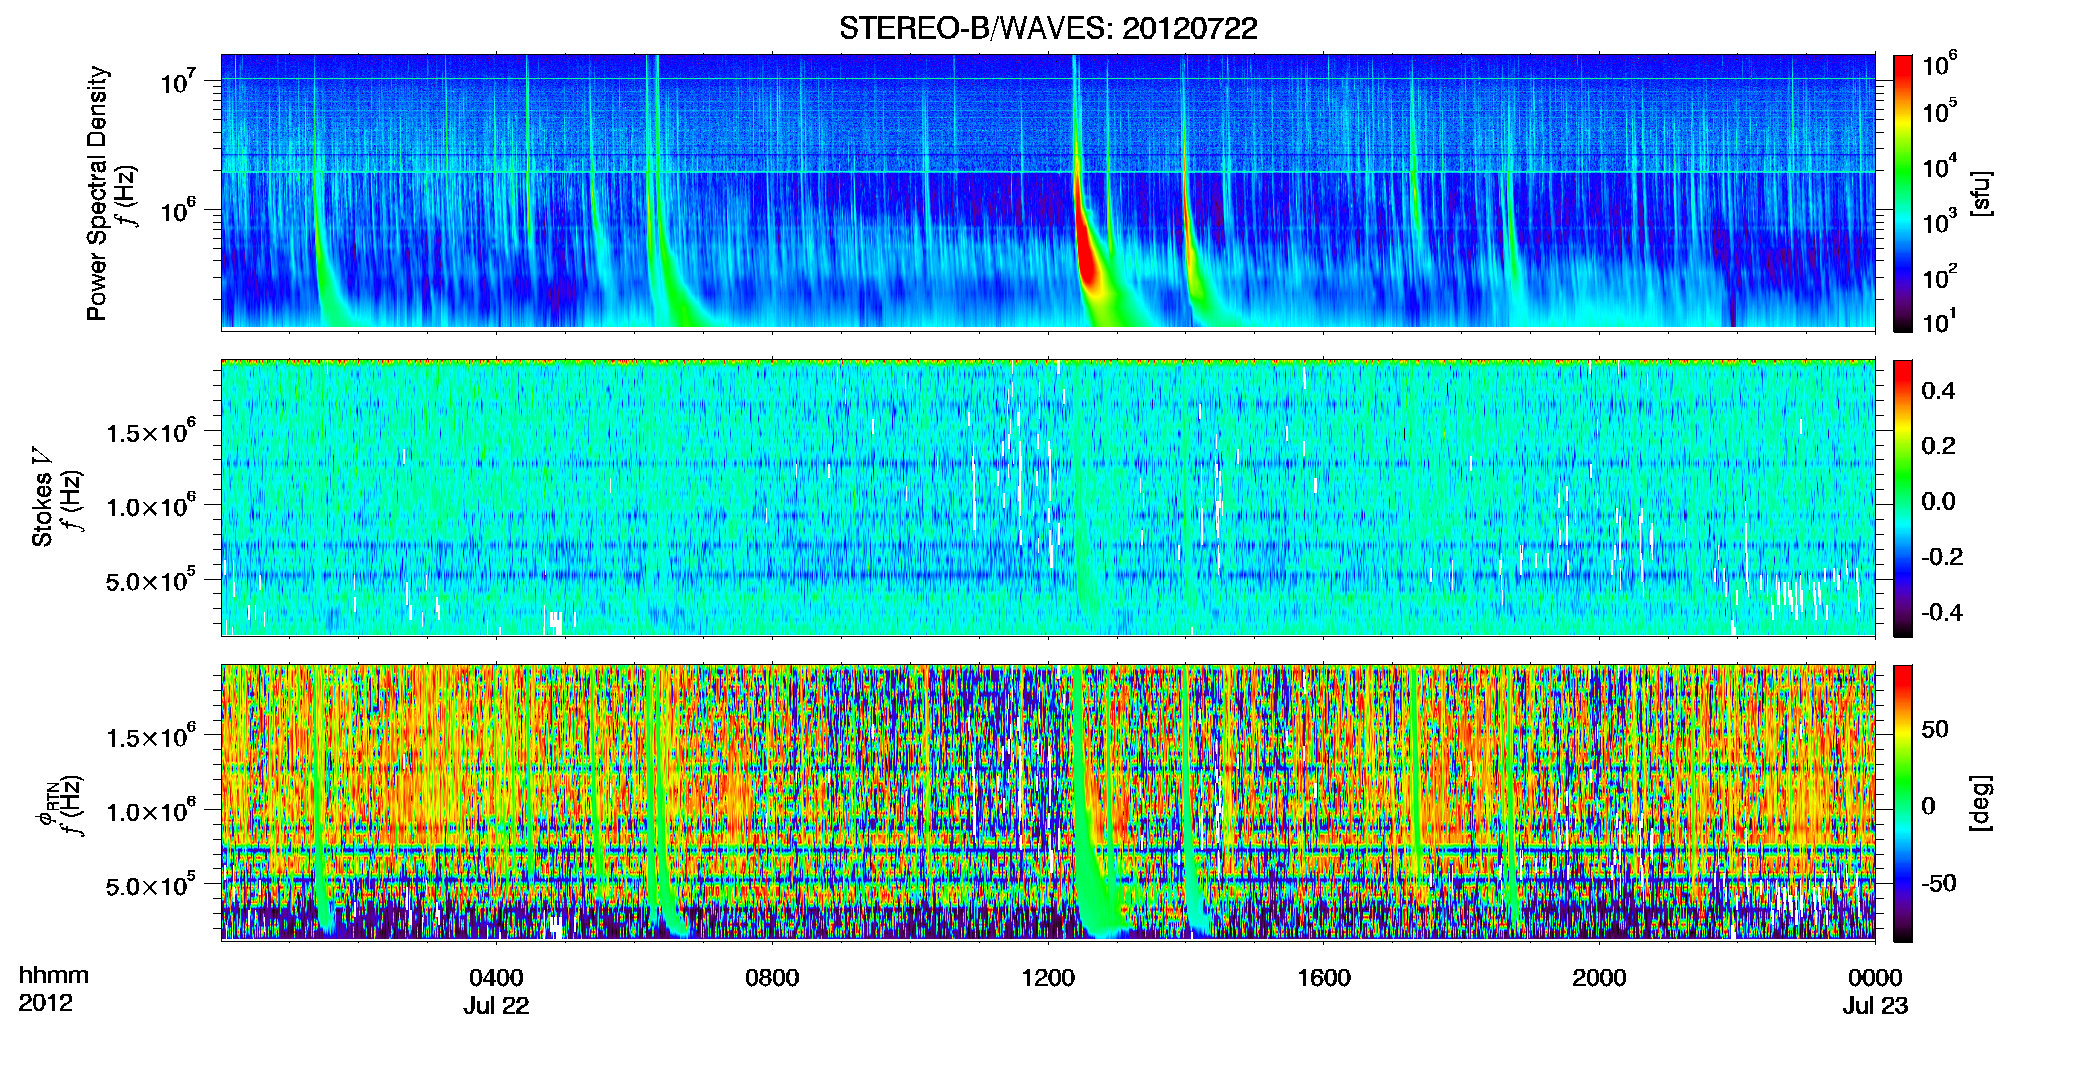This screenshot has width=2096, height=1080.
Task: Click the 0000 time axis label
Action: (1875, 978)
